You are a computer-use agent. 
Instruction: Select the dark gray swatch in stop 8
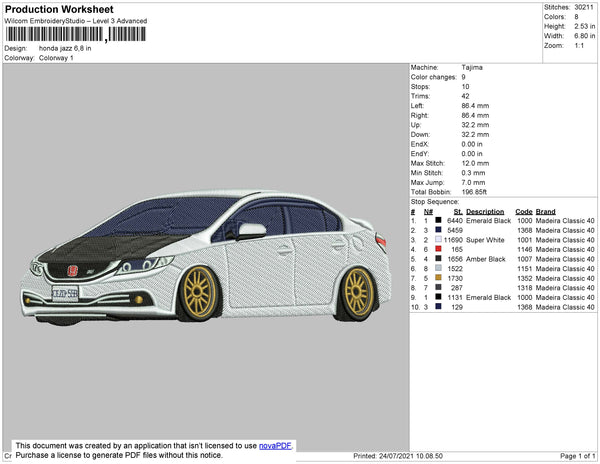(x=437, y=288)
